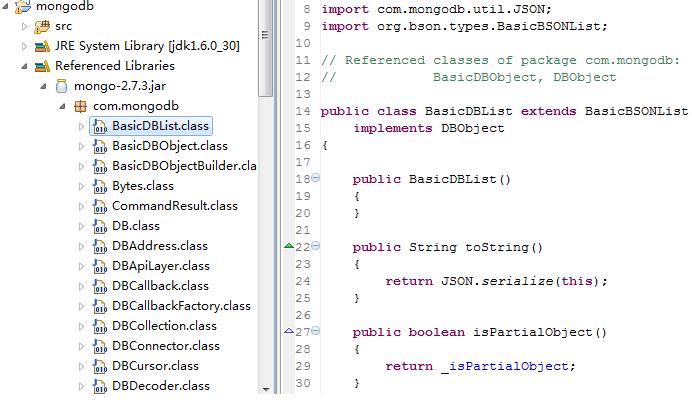
Task: Expand the DBCursor.class node
Action: 81,366
